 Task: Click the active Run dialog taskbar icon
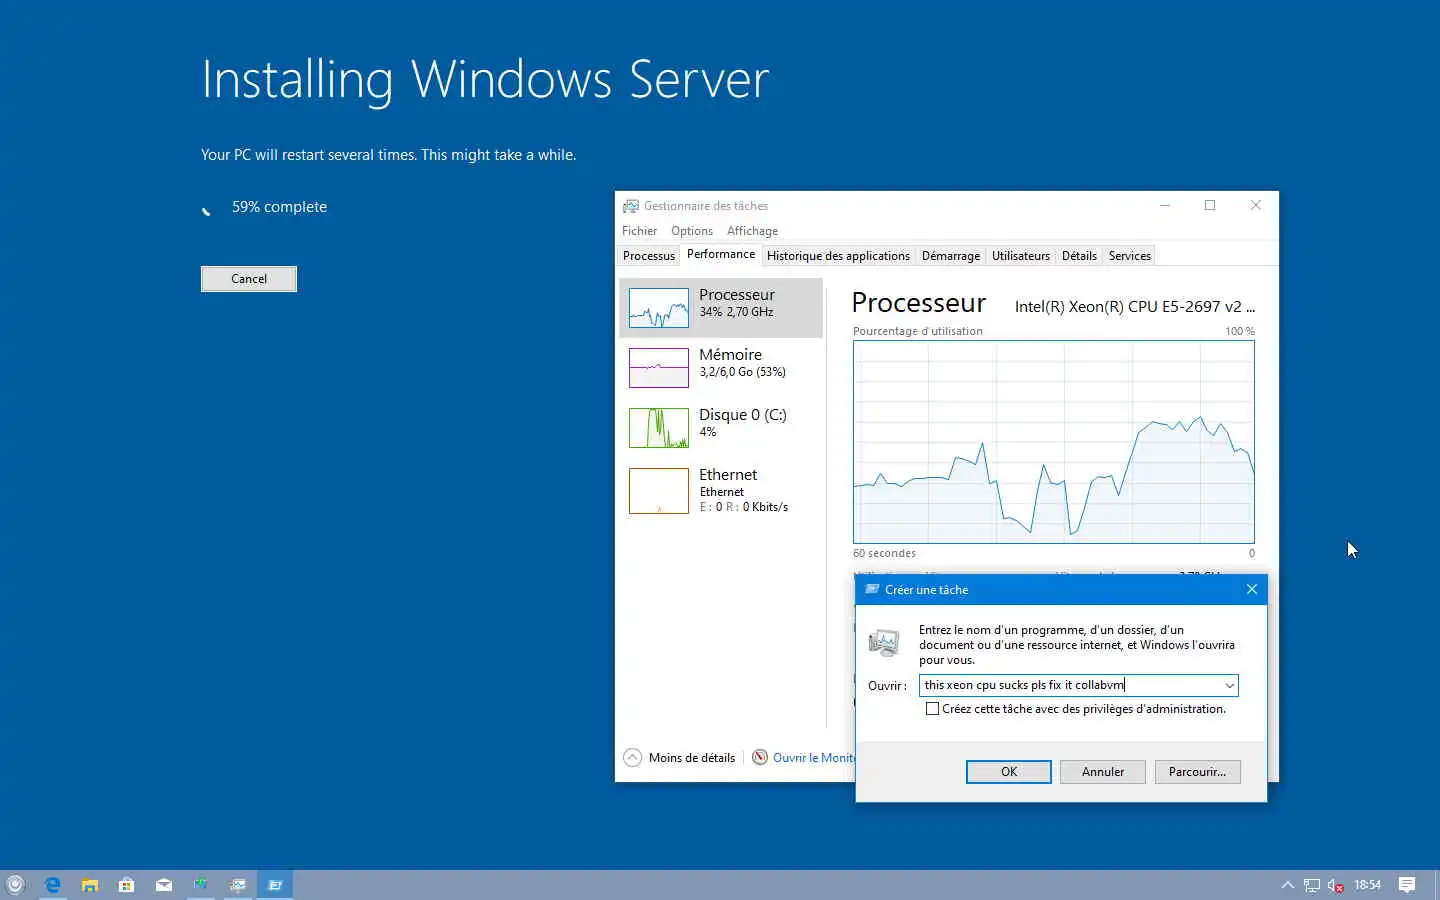(x=275, y=884)
